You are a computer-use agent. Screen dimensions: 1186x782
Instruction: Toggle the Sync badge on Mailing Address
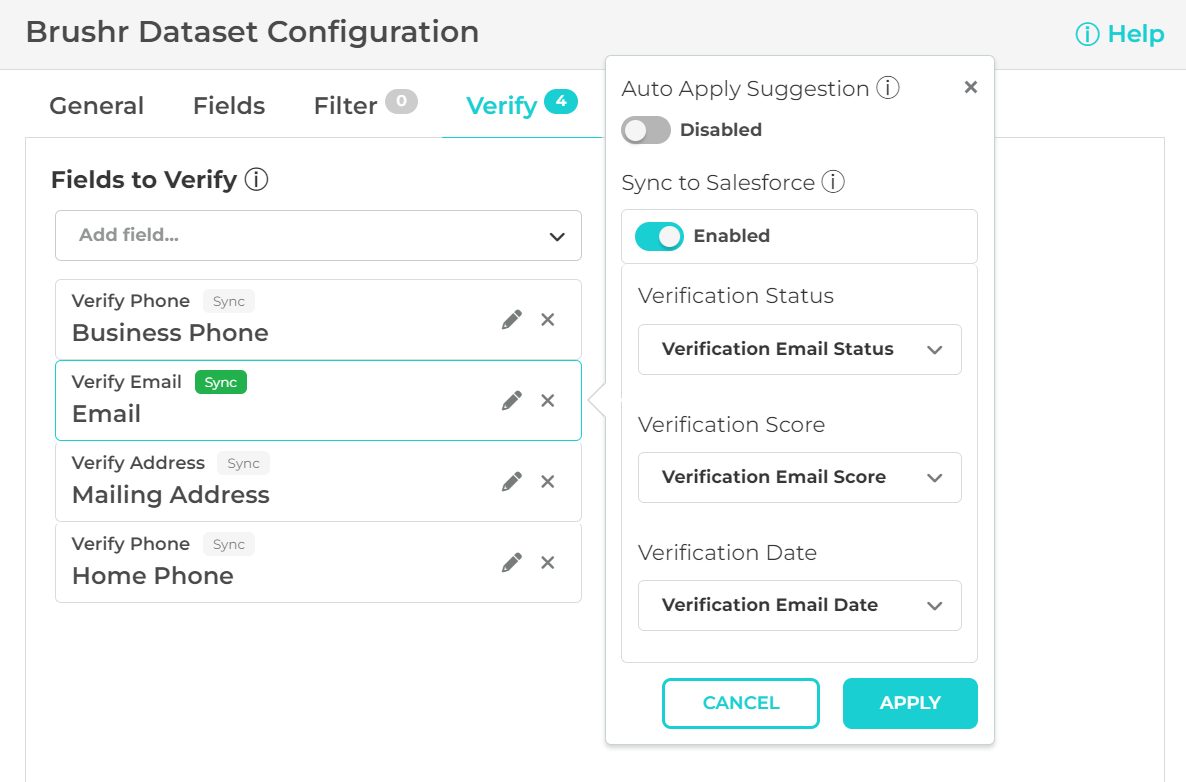pos(243,463)
